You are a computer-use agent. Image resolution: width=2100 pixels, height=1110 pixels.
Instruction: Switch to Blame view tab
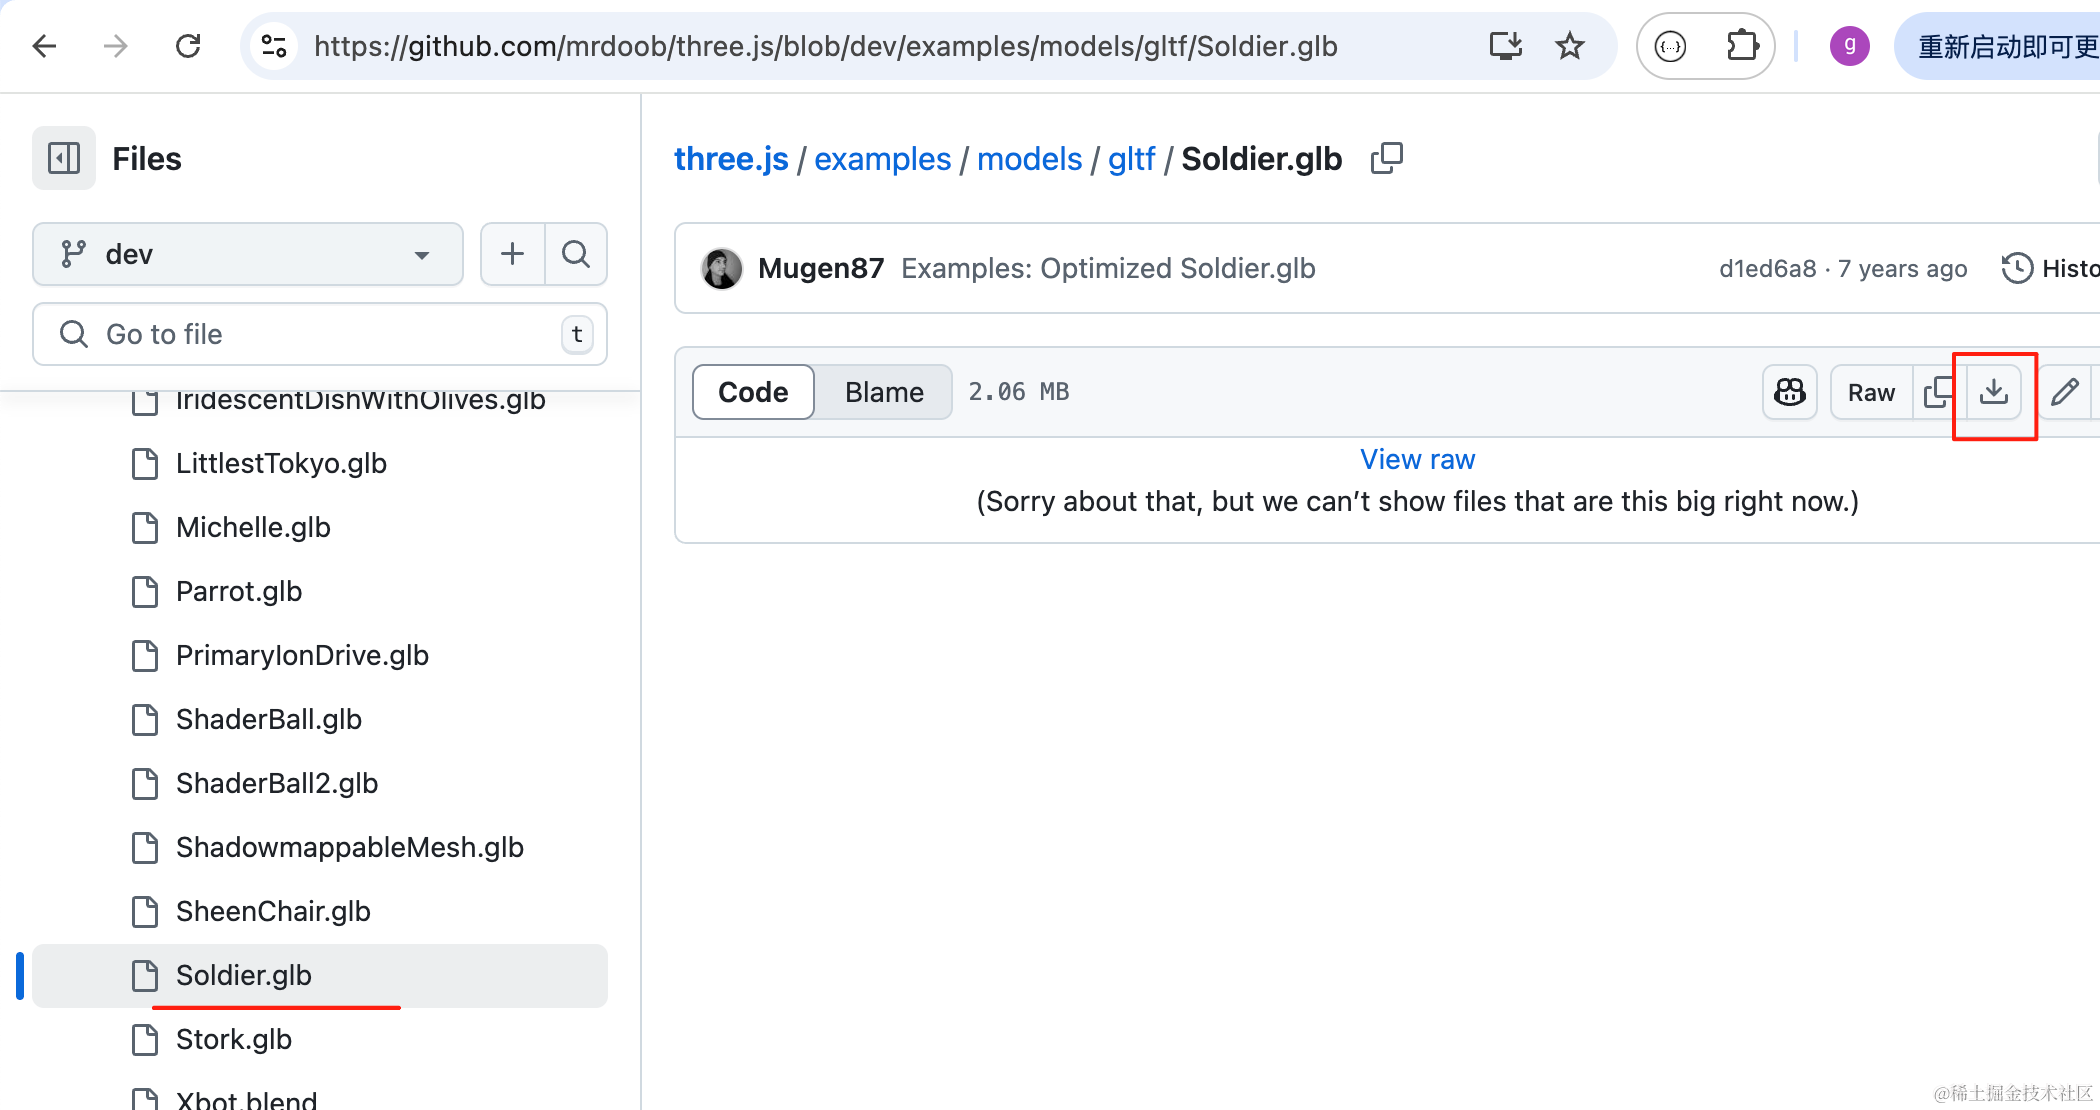884,392
